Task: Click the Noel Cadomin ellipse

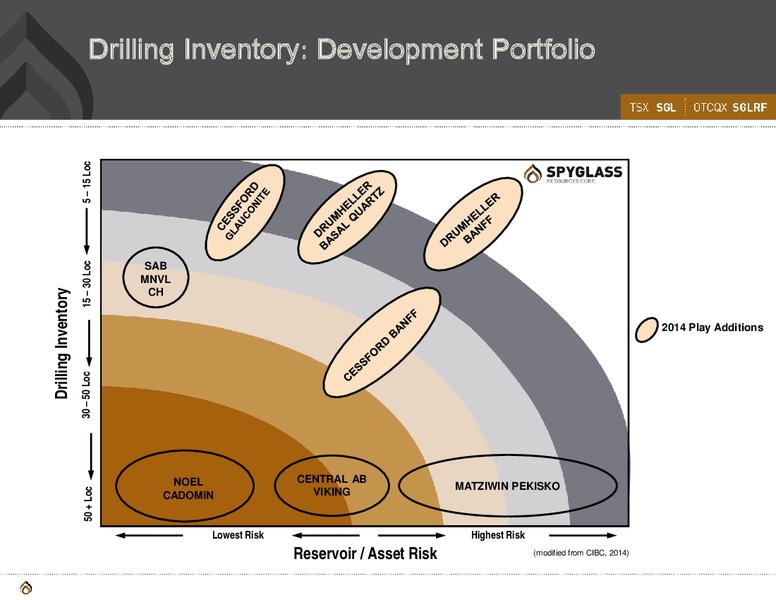Action: click(185, 486)
